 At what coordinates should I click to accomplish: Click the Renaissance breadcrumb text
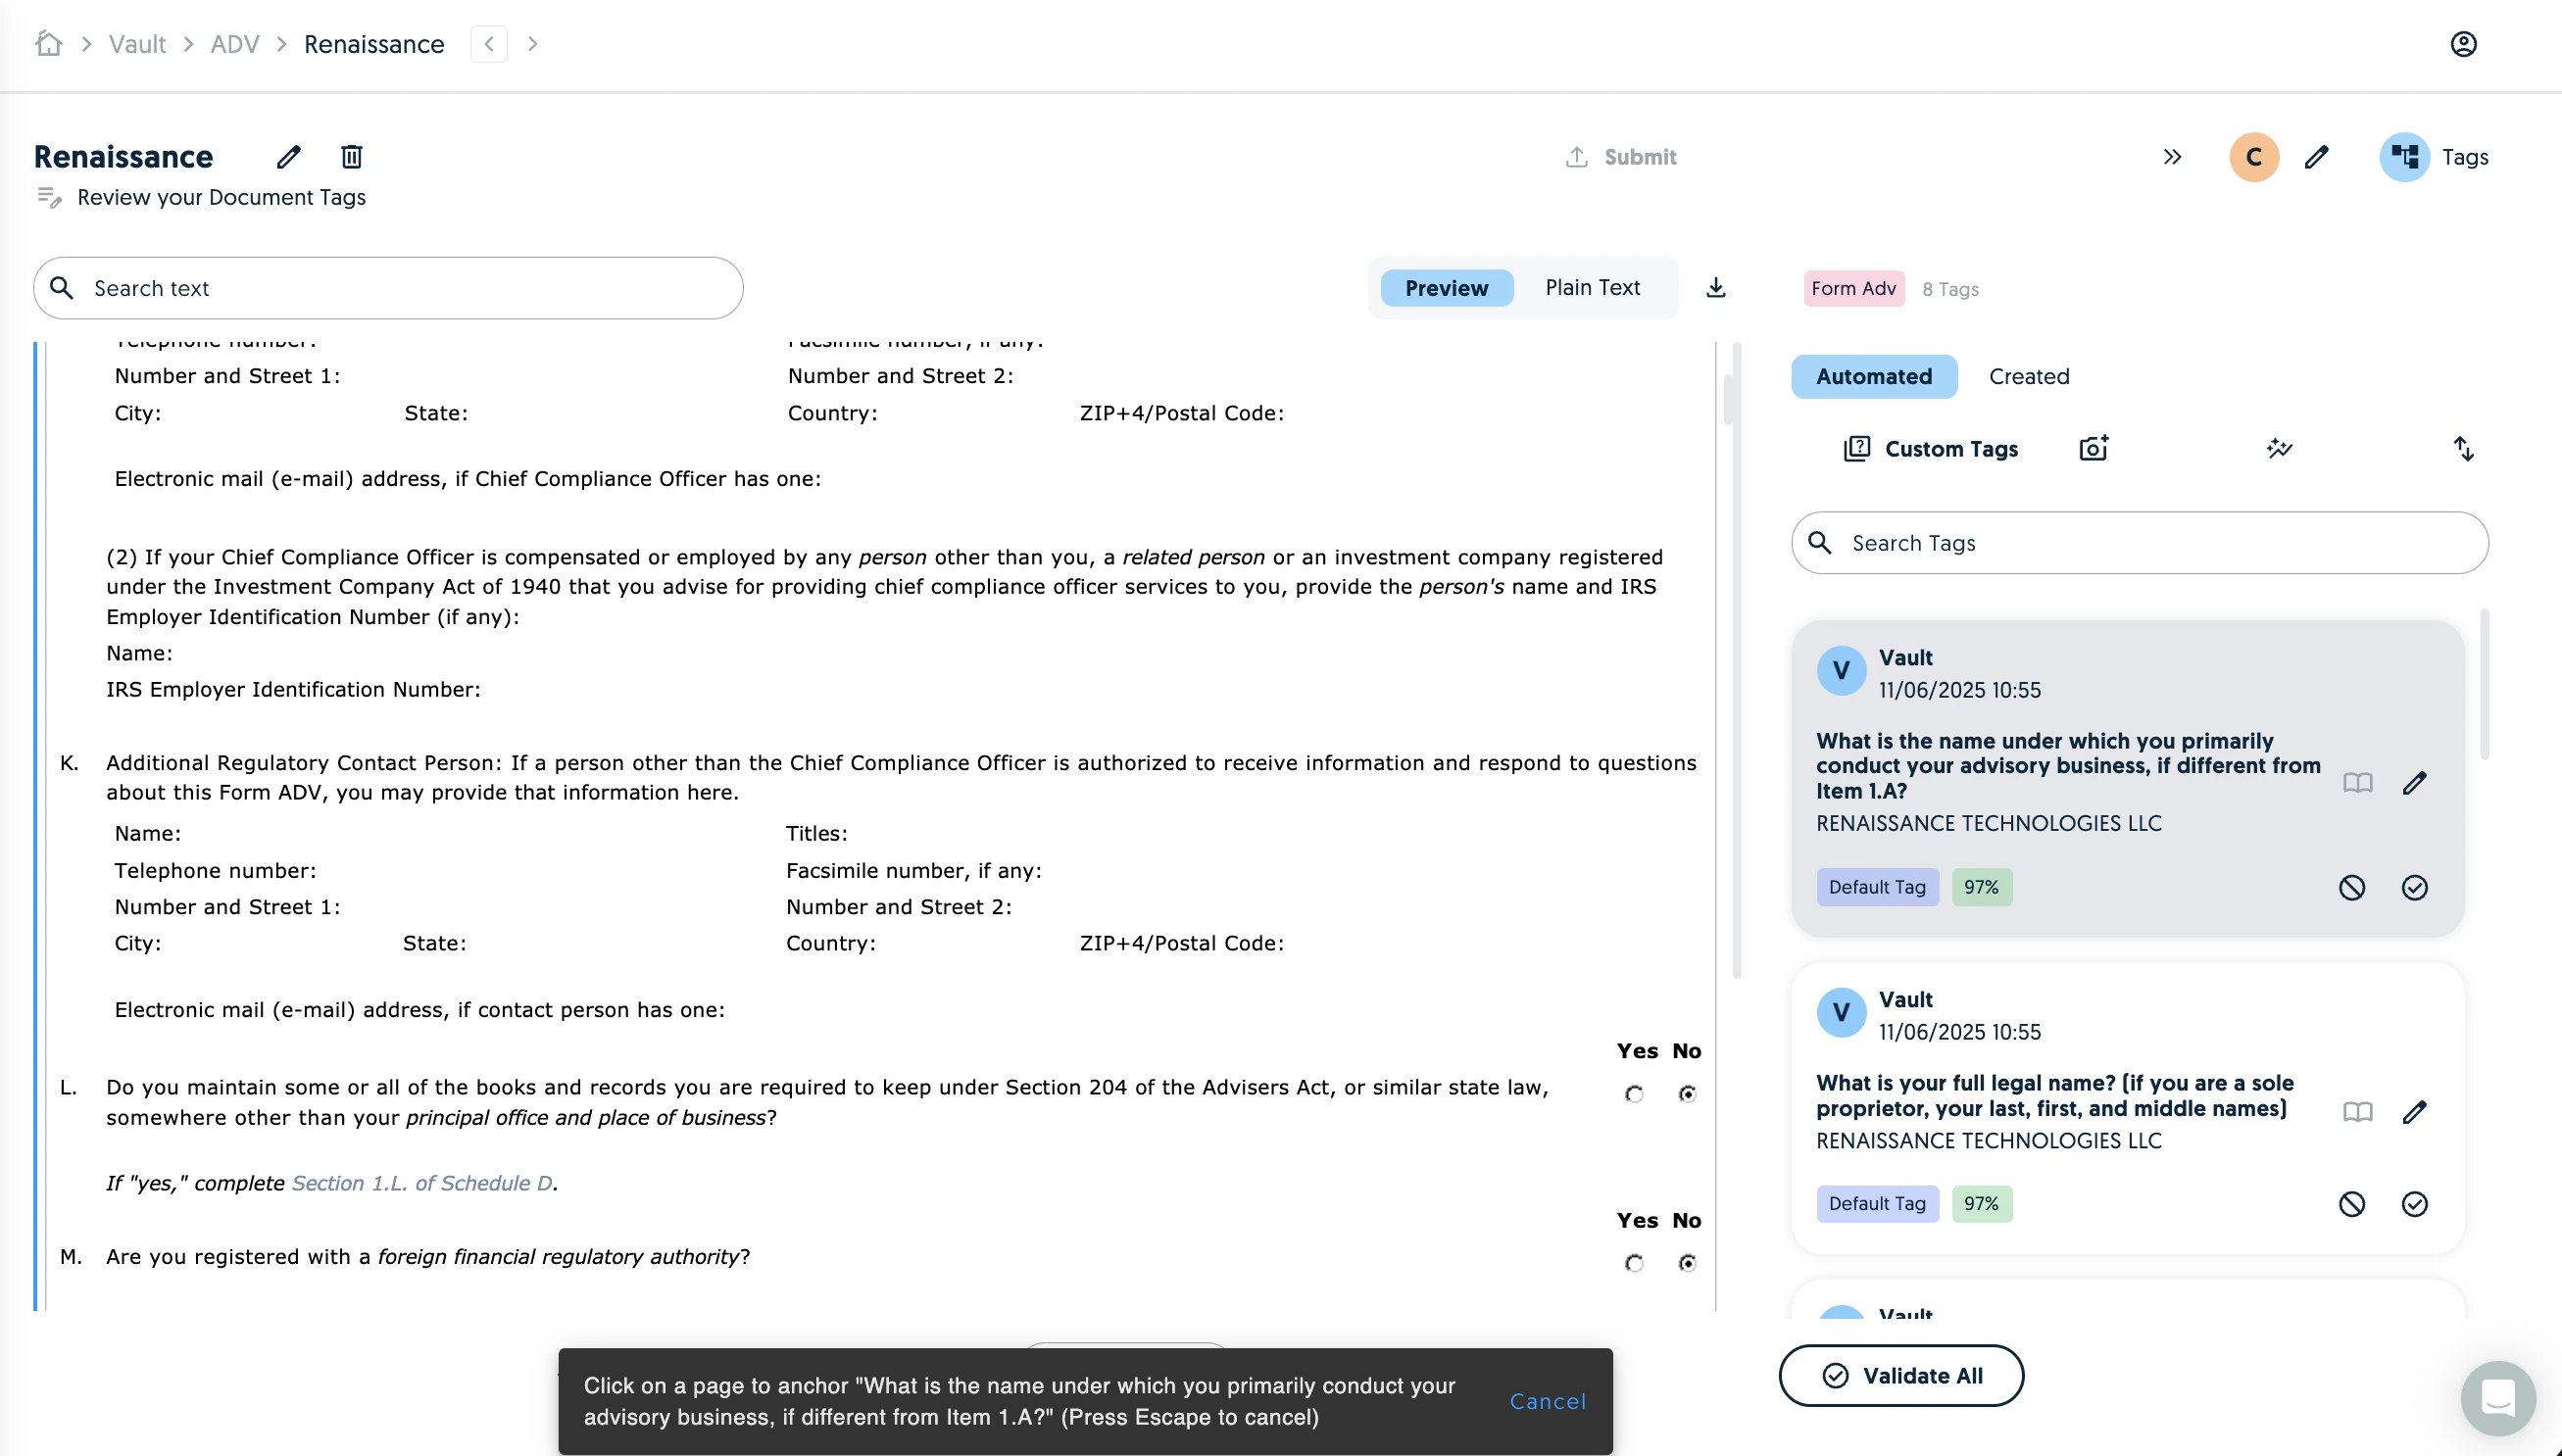click(374, 44)
